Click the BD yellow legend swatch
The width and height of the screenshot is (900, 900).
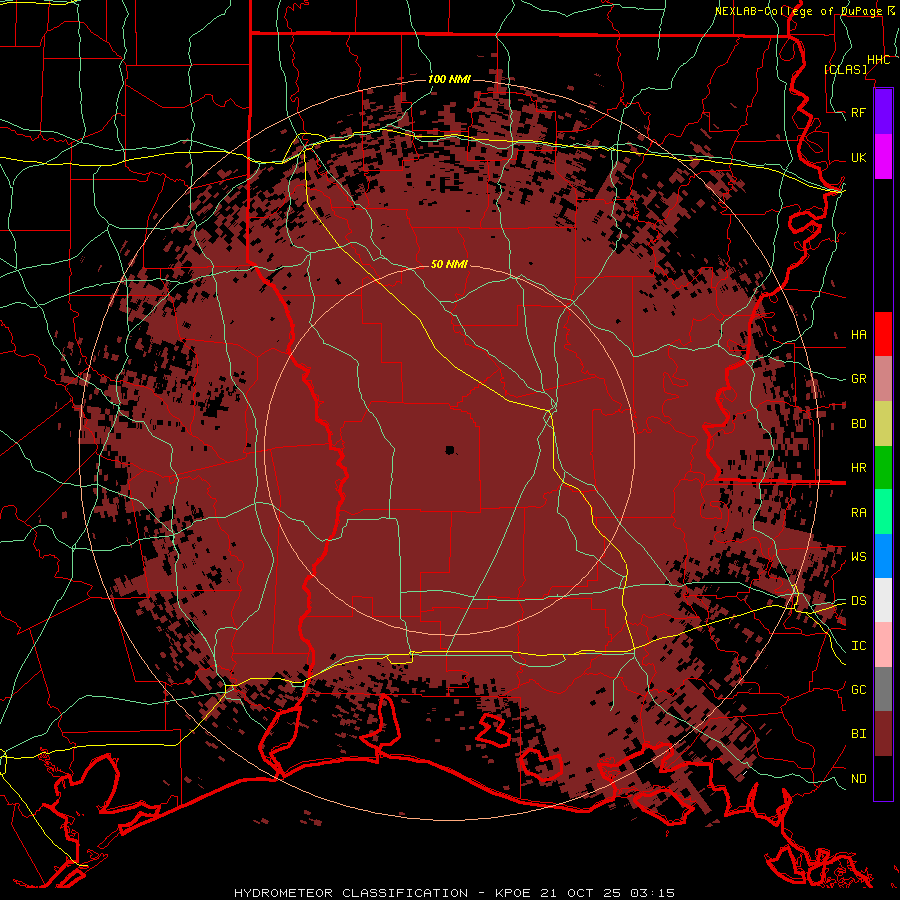(883, 424)
